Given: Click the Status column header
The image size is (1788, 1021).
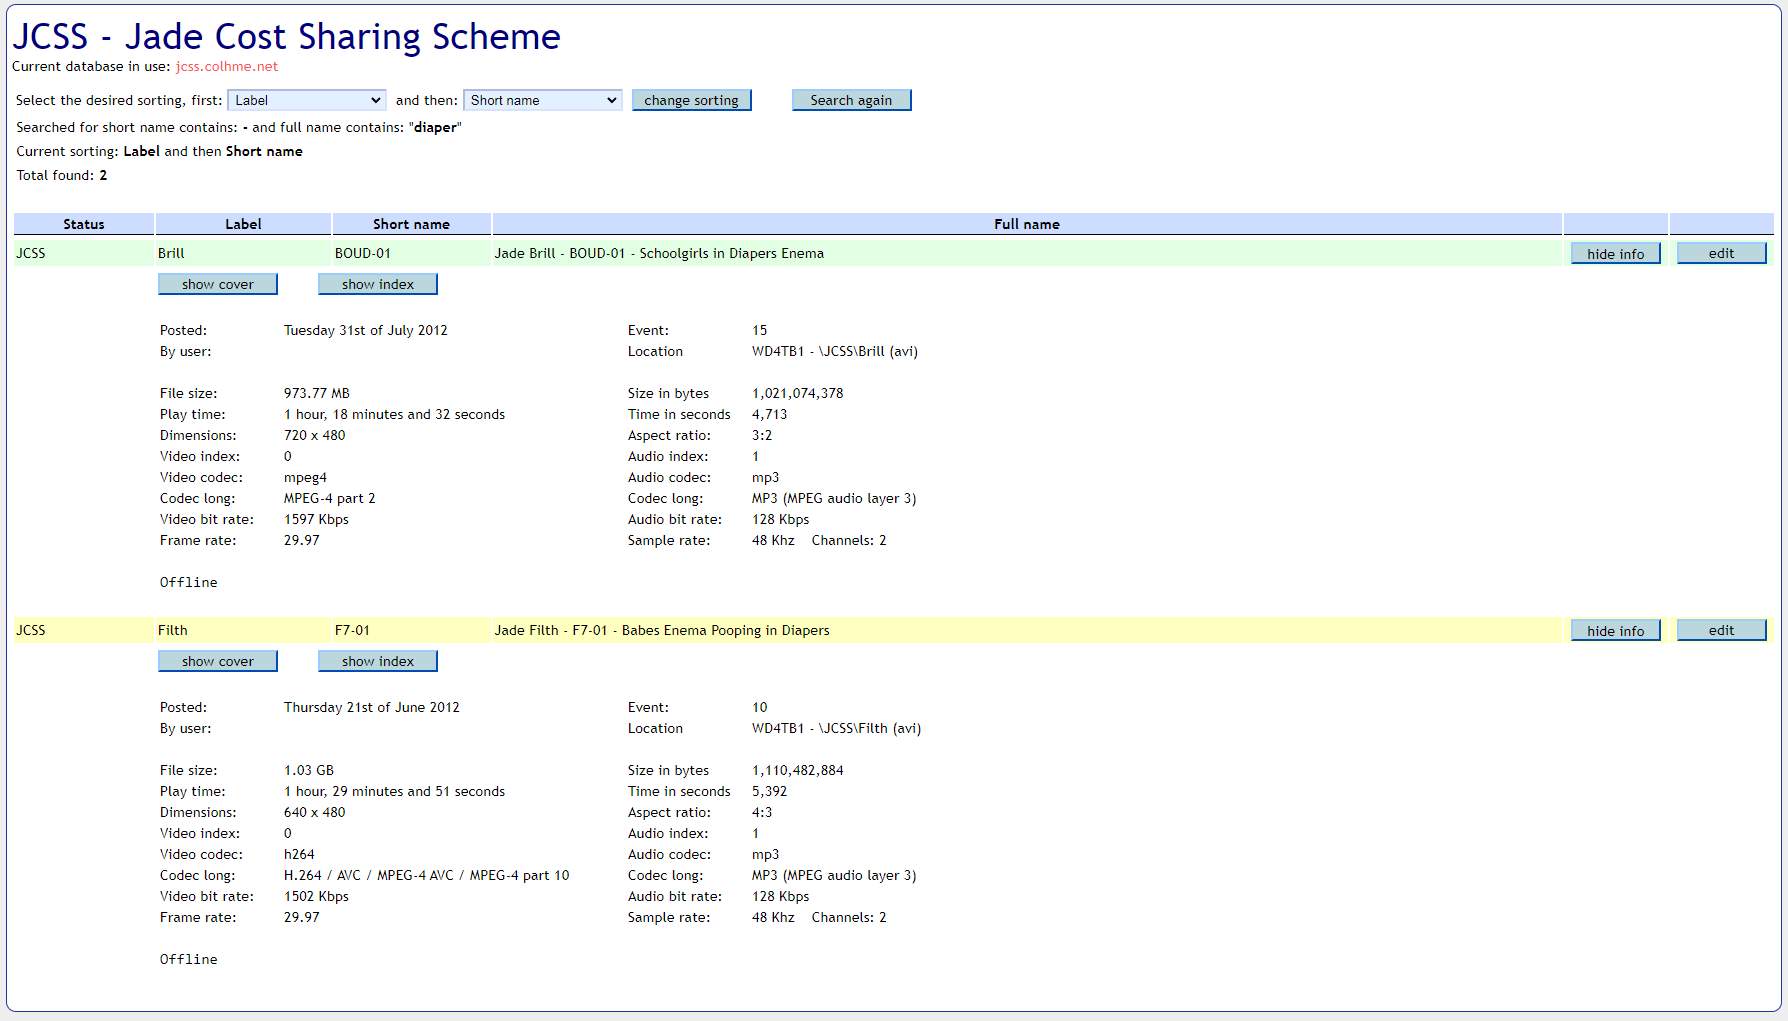Looking at the screenshot, I should (84, 224).
